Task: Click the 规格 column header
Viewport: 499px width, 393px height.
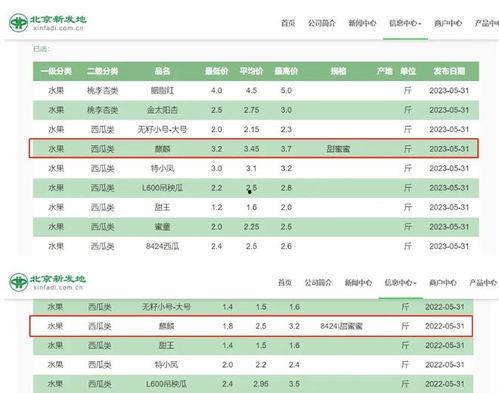Action: (338, 71)
